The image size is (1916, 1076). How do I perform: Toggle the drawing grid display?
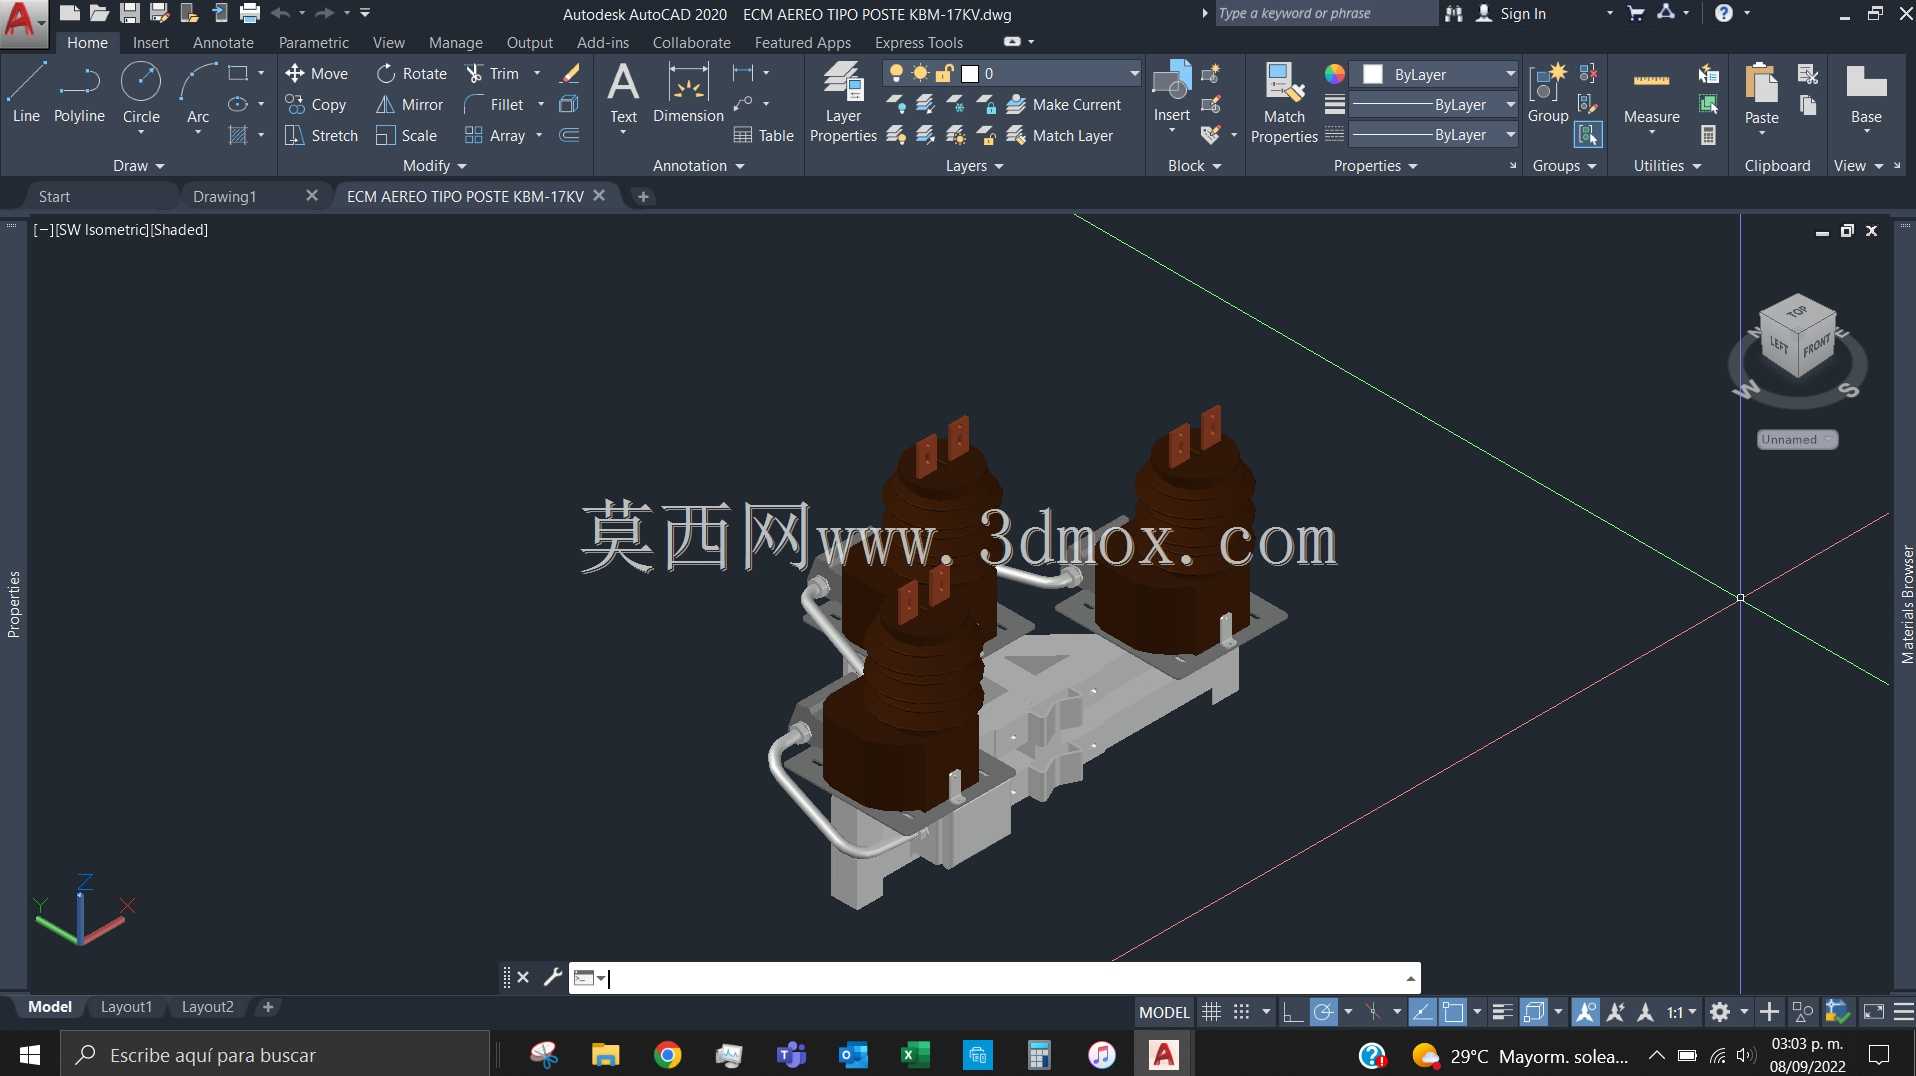[1211, 1012]
